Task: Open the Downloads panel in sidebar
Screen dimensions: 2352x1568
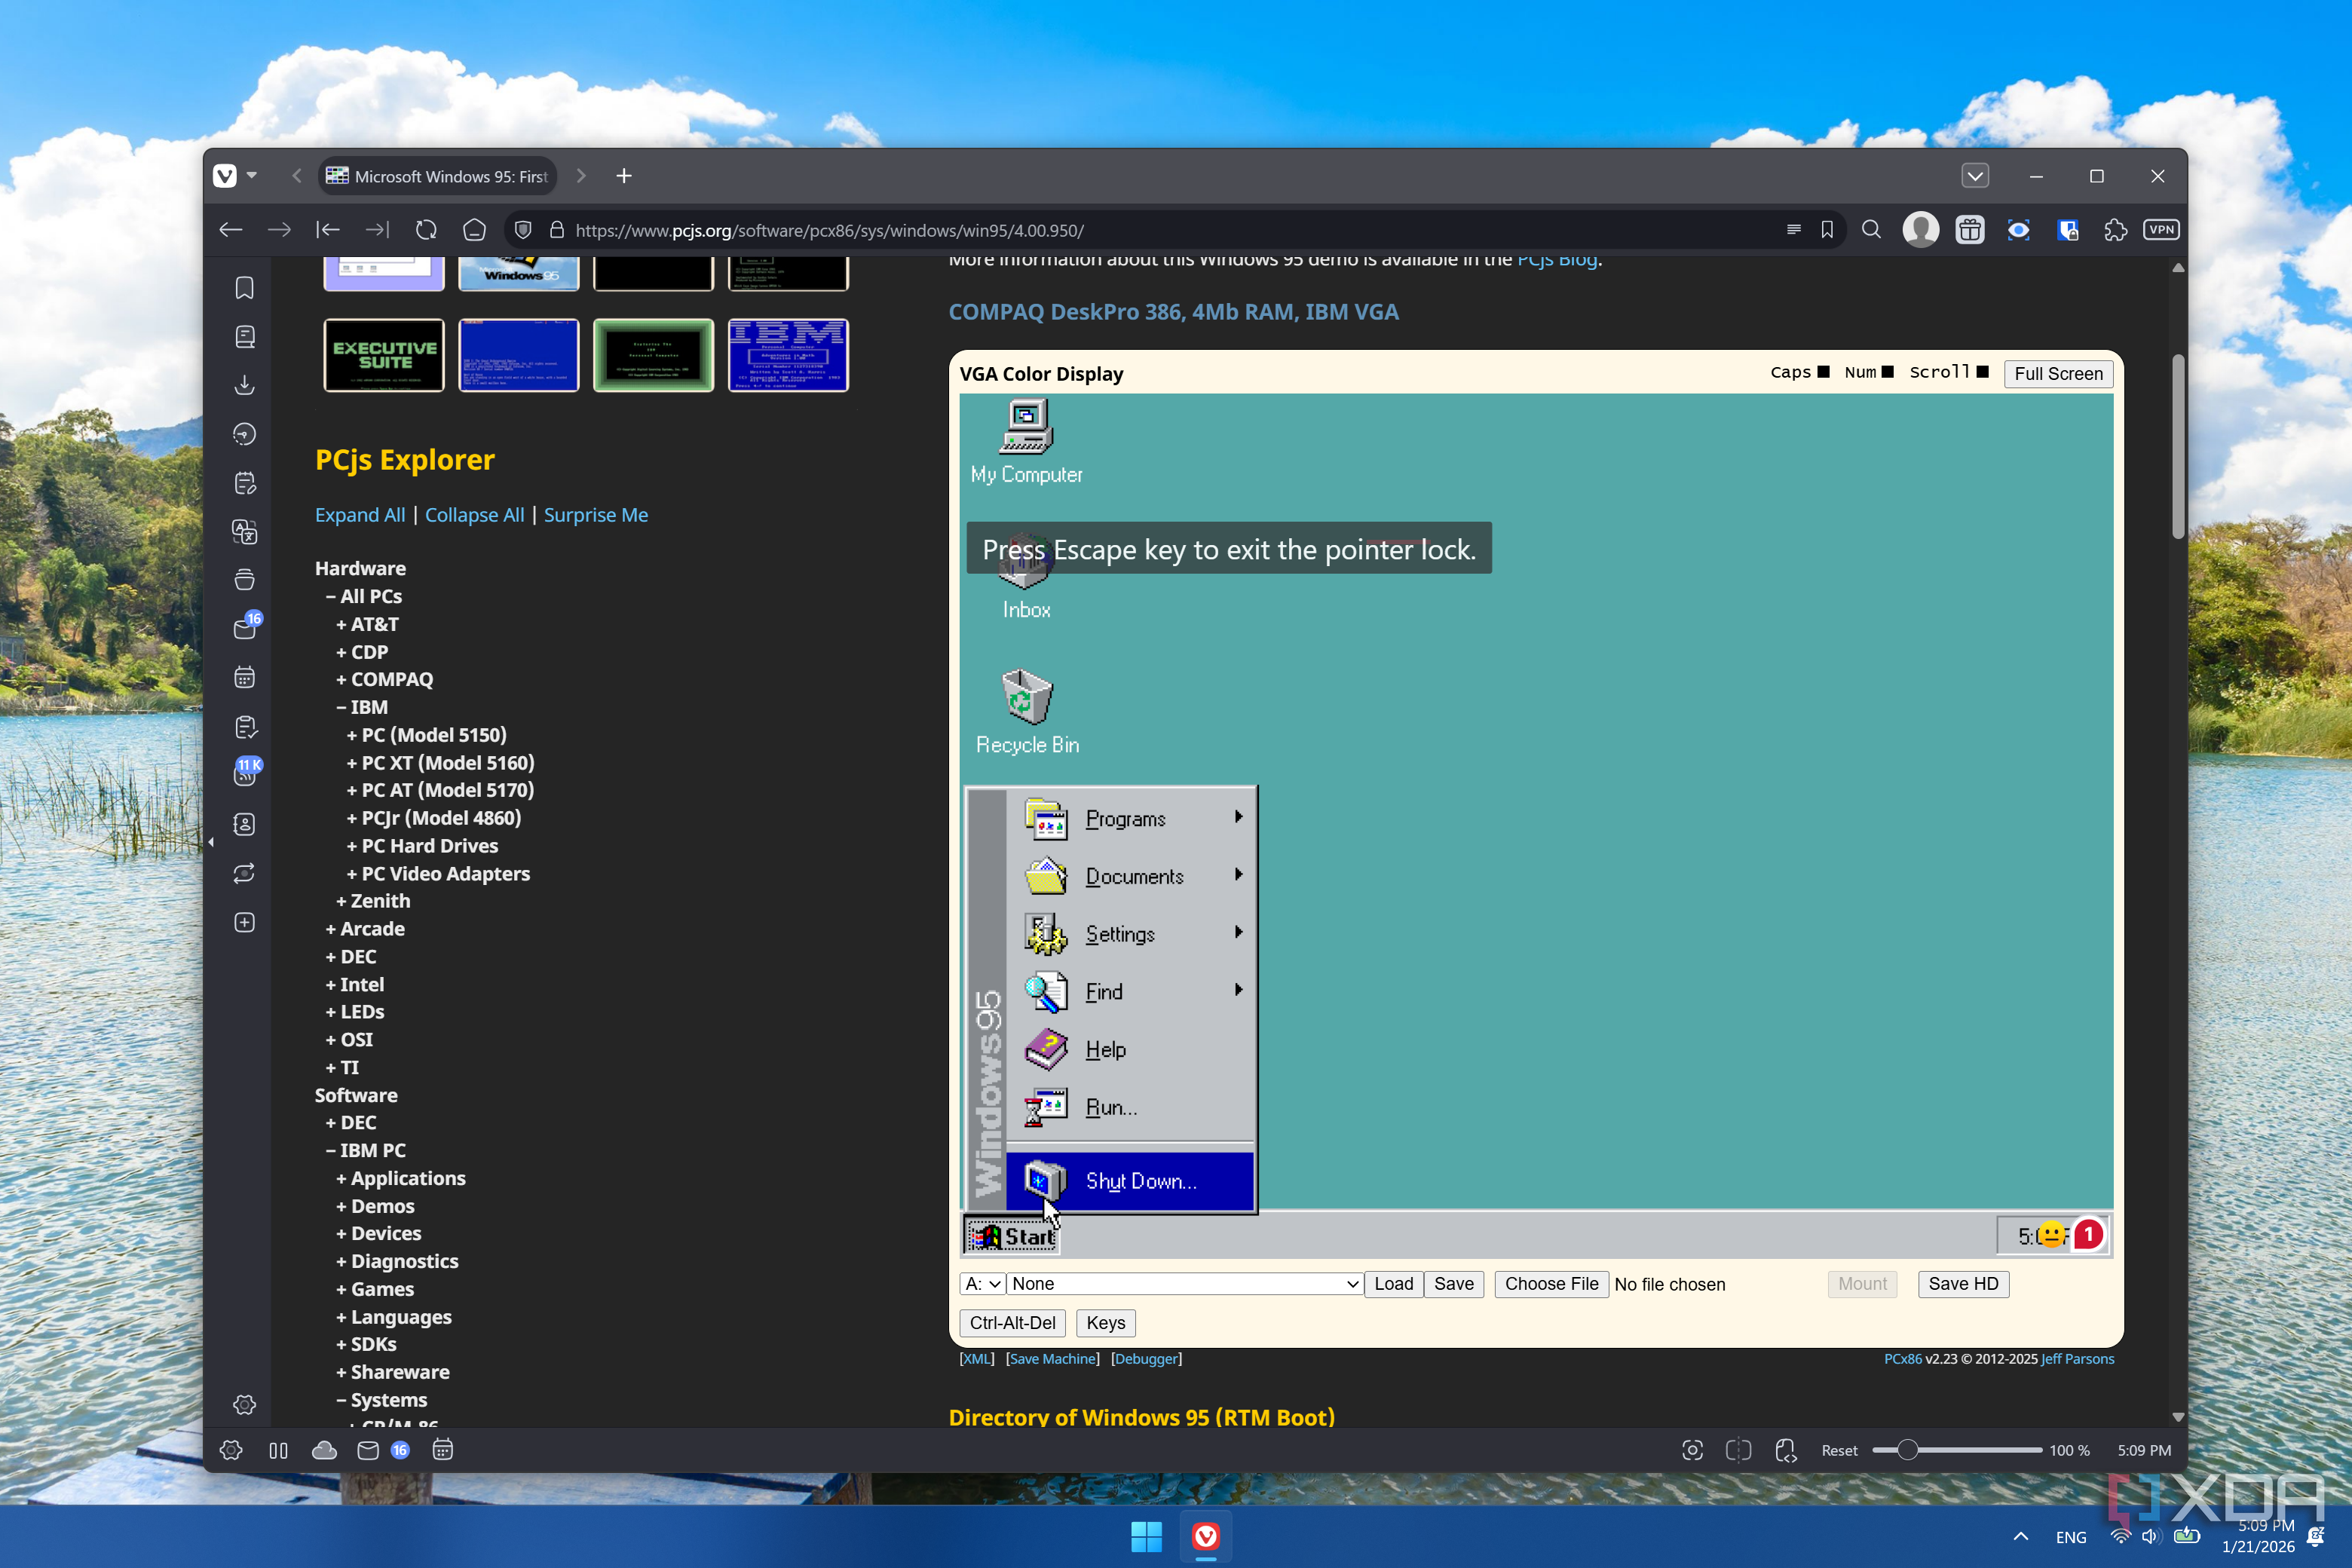Action: coord(244,385)
